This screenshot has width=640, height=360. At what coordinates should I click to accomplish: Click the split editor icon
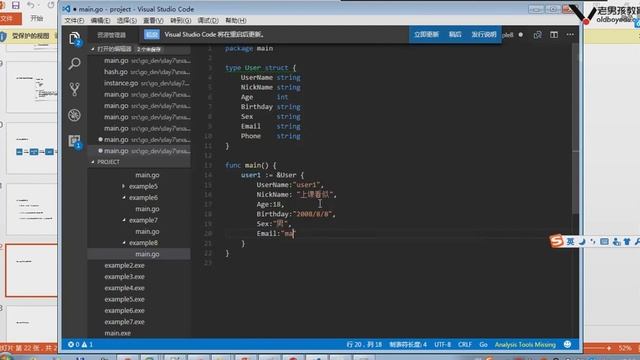pyautogui.click(x=553, y=35)
